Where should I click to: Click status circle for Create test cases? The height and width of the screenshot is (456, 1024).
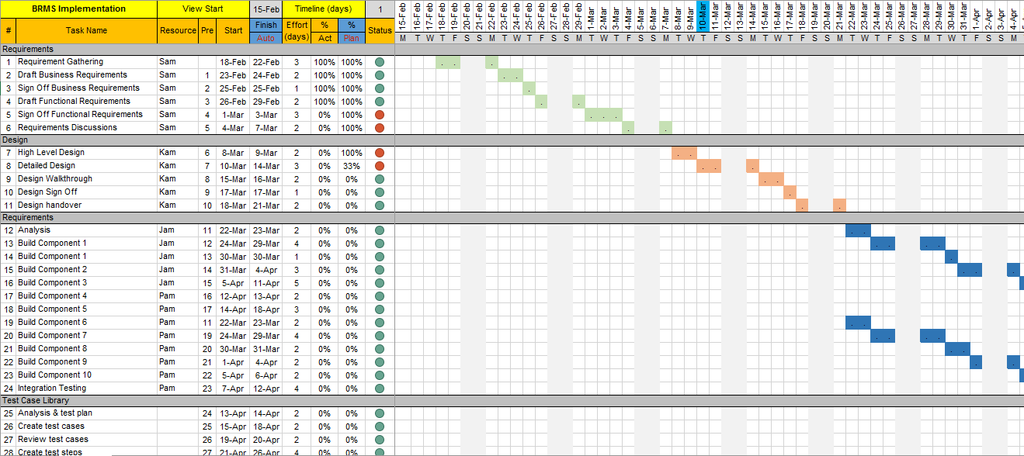(x=379, y=426)
